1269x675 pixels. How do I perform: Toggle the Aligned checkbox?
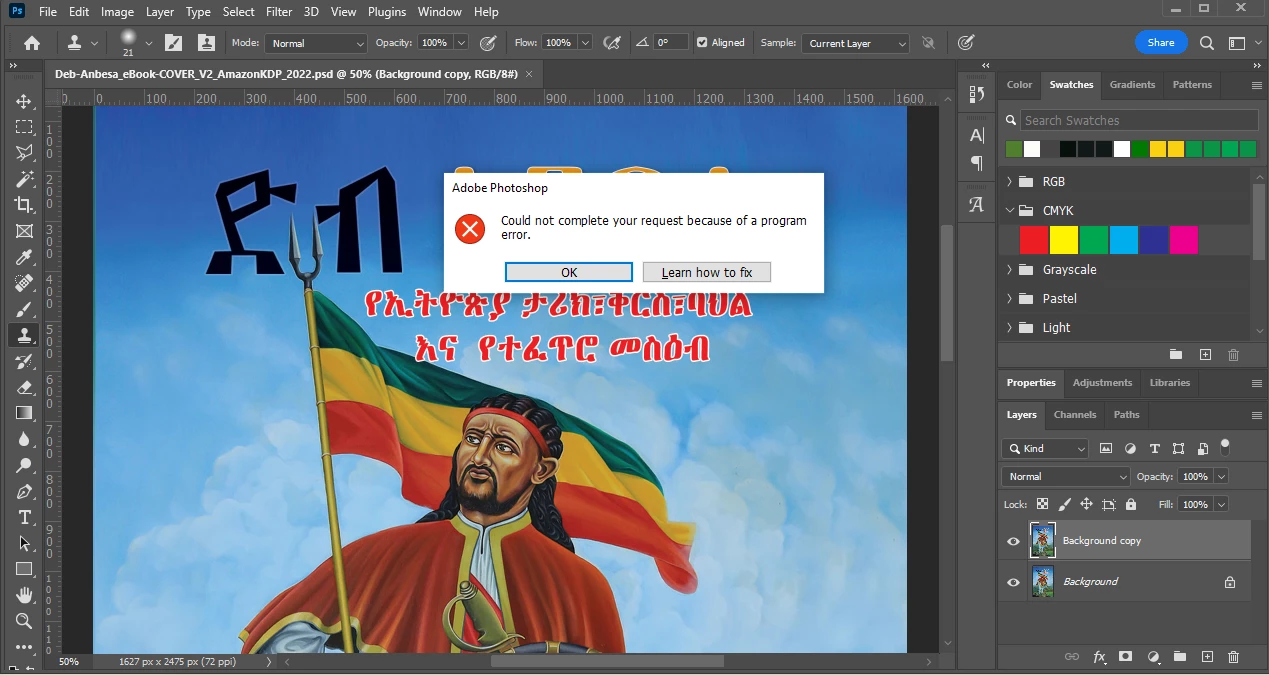(702, 43)
